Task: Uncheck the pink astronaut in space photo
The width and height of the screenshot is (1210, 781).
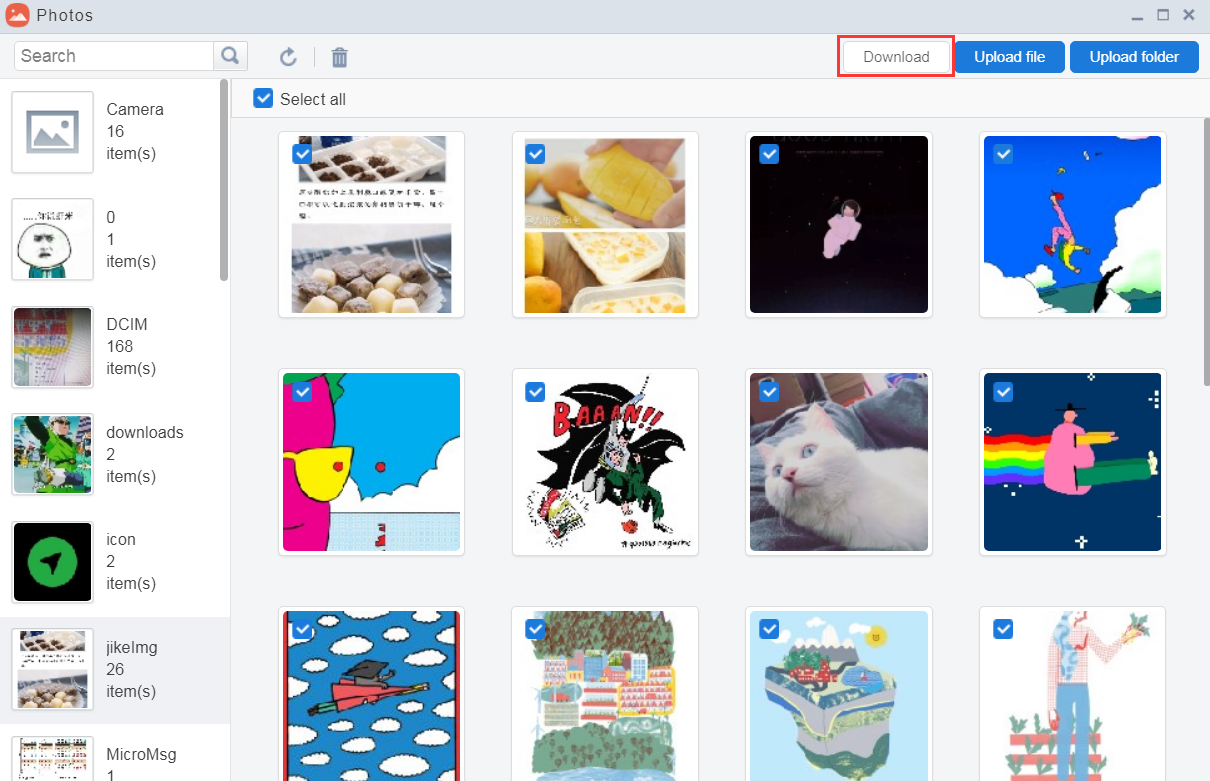Action: (769, 154)
